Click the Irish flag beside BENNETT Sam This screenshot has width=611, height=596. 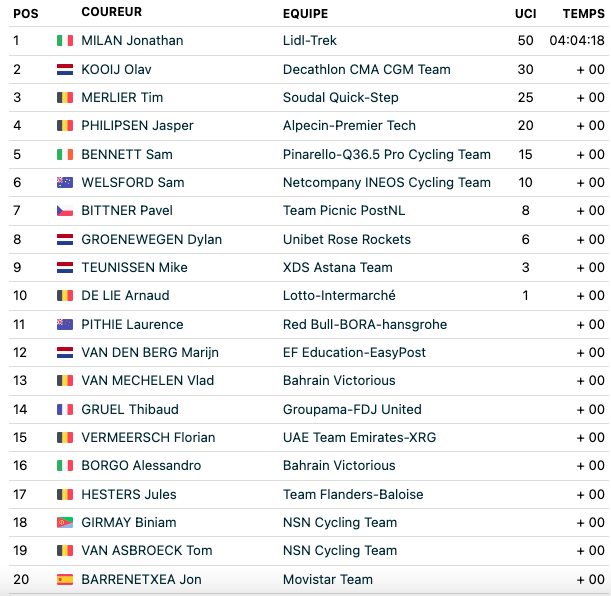click(x=65, y=154)
